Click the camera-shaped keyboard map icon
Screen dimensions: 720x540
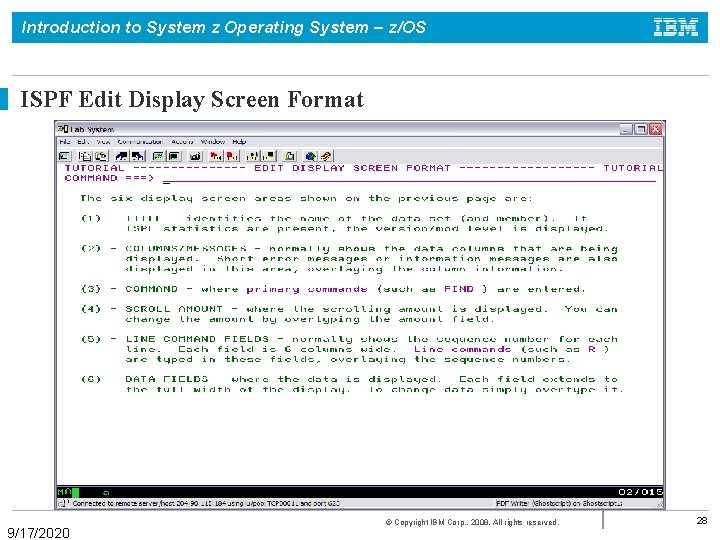(195, 156)
